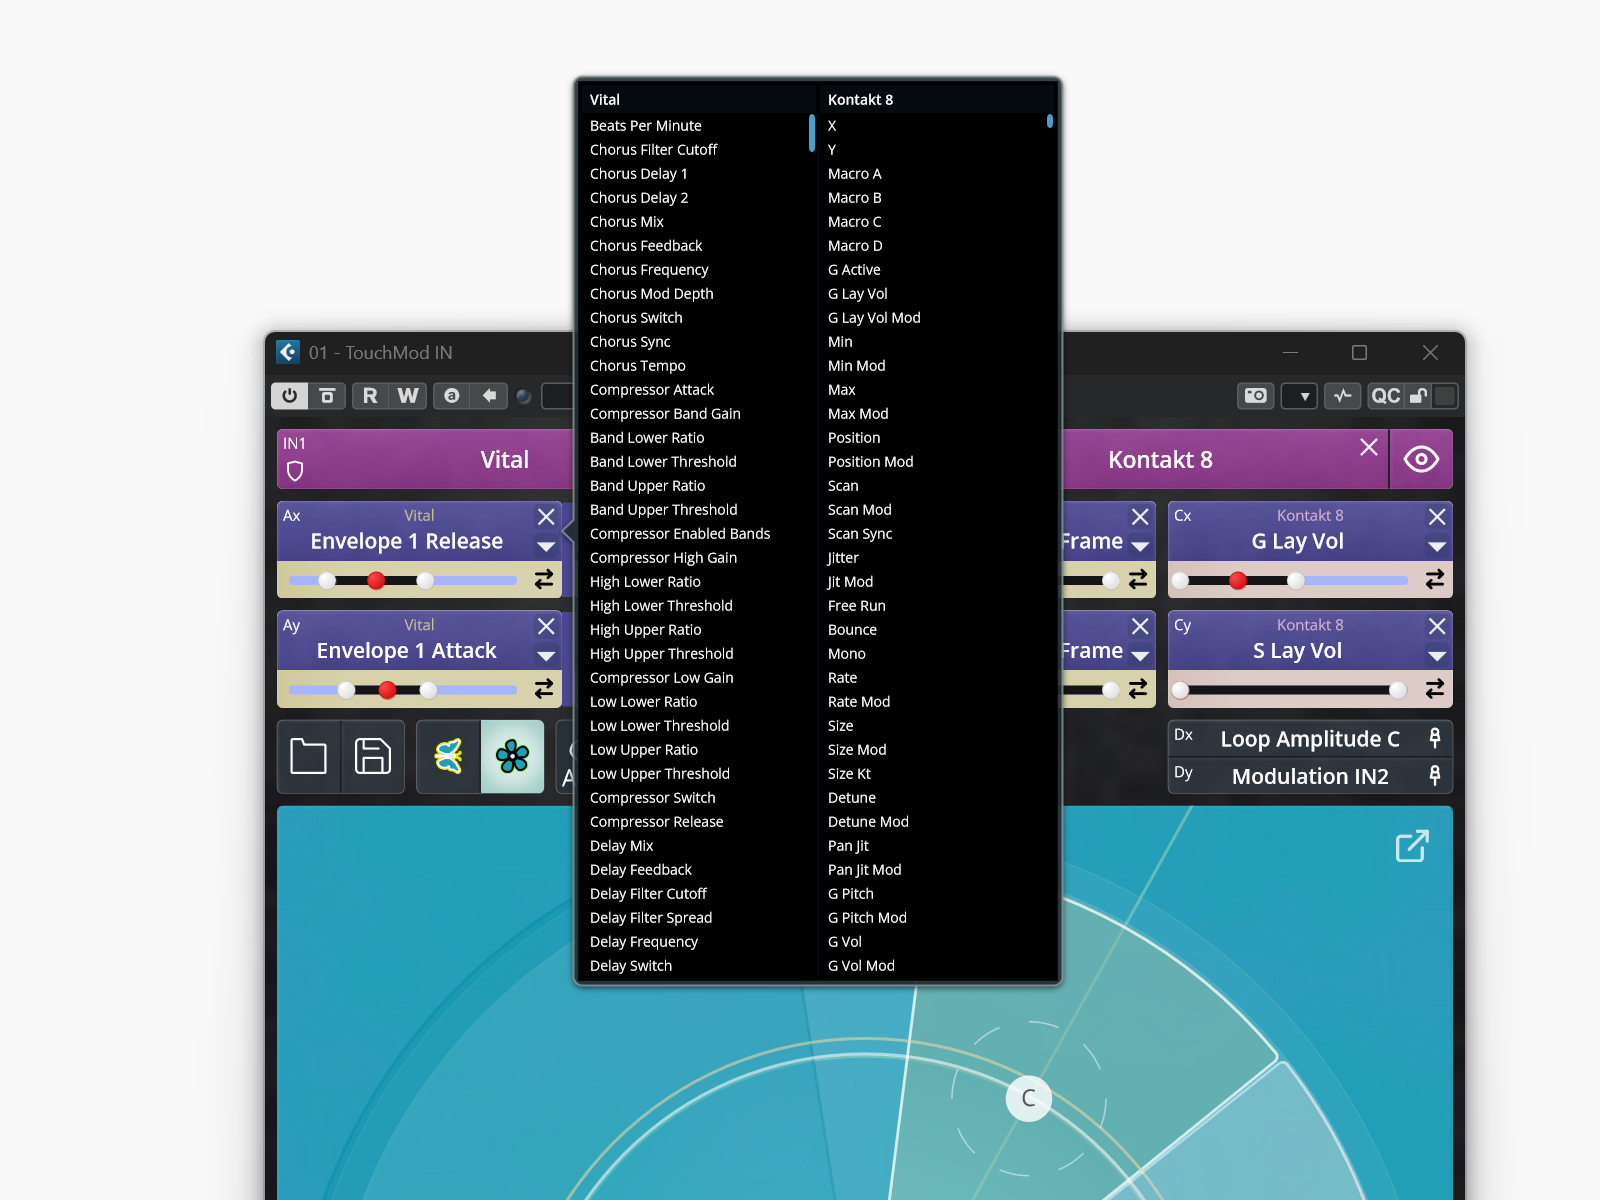Expand the G Lay Vol parameter dropdown arrow
The width and height of the screenshot is (1600, 1200).
click(1437, 547)
